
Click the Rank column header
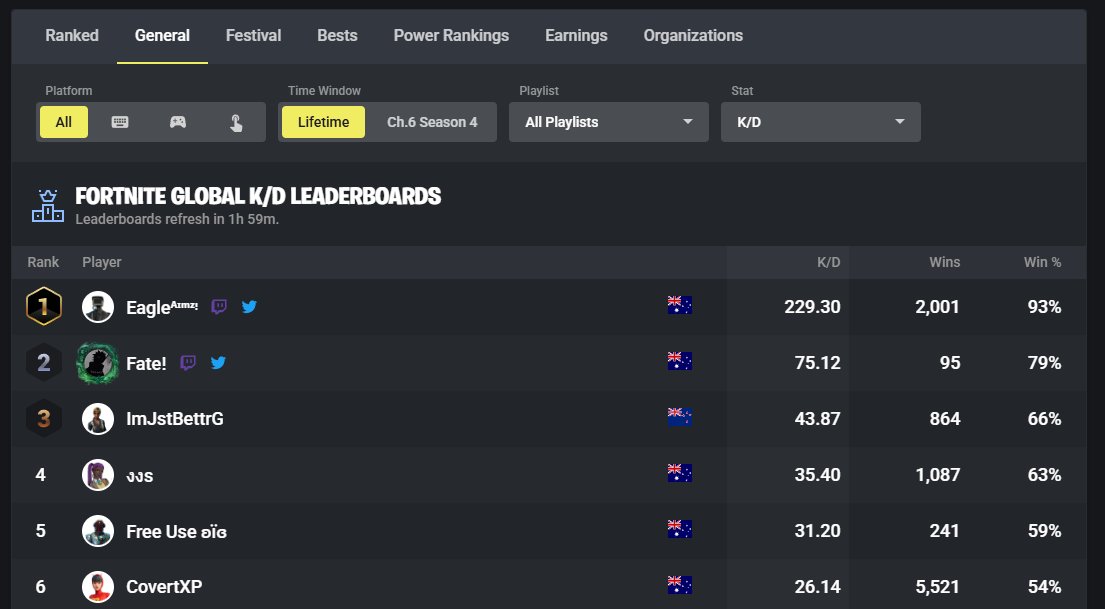pos(43,262)
